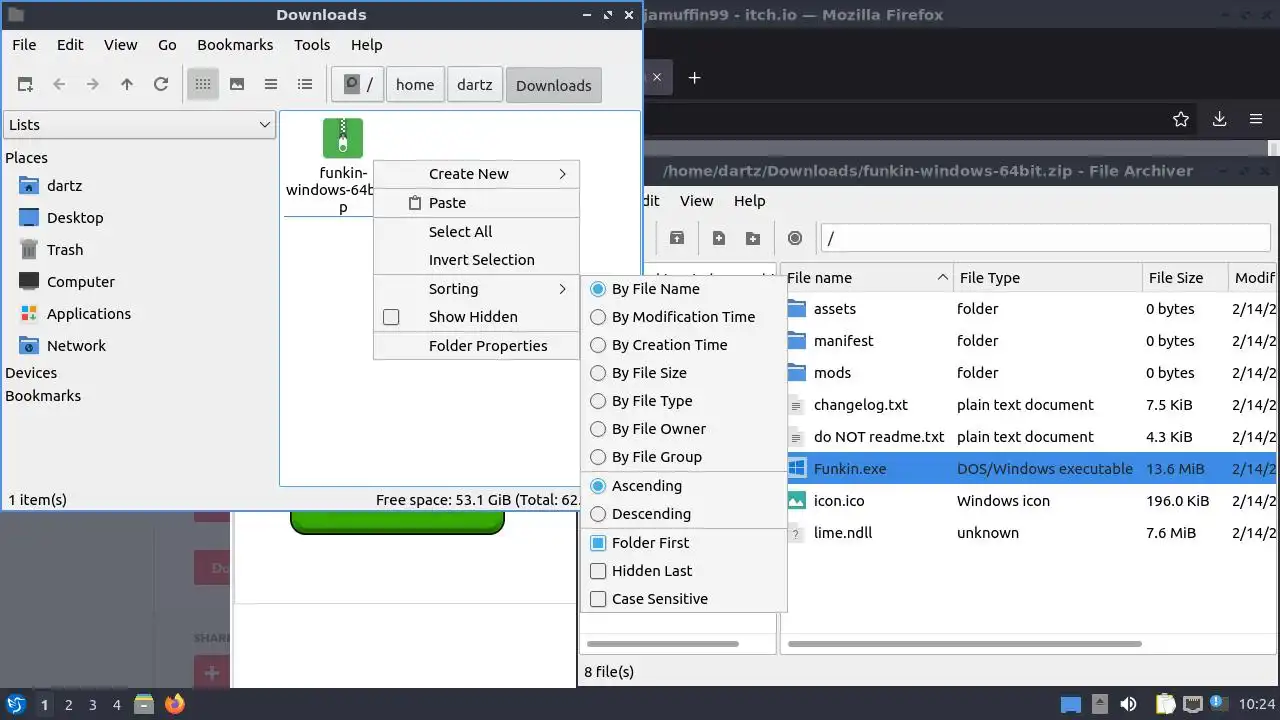The width and height of the screenshot is (1280, 720).
Task: Click the home path button
Action: pos(415,85)
